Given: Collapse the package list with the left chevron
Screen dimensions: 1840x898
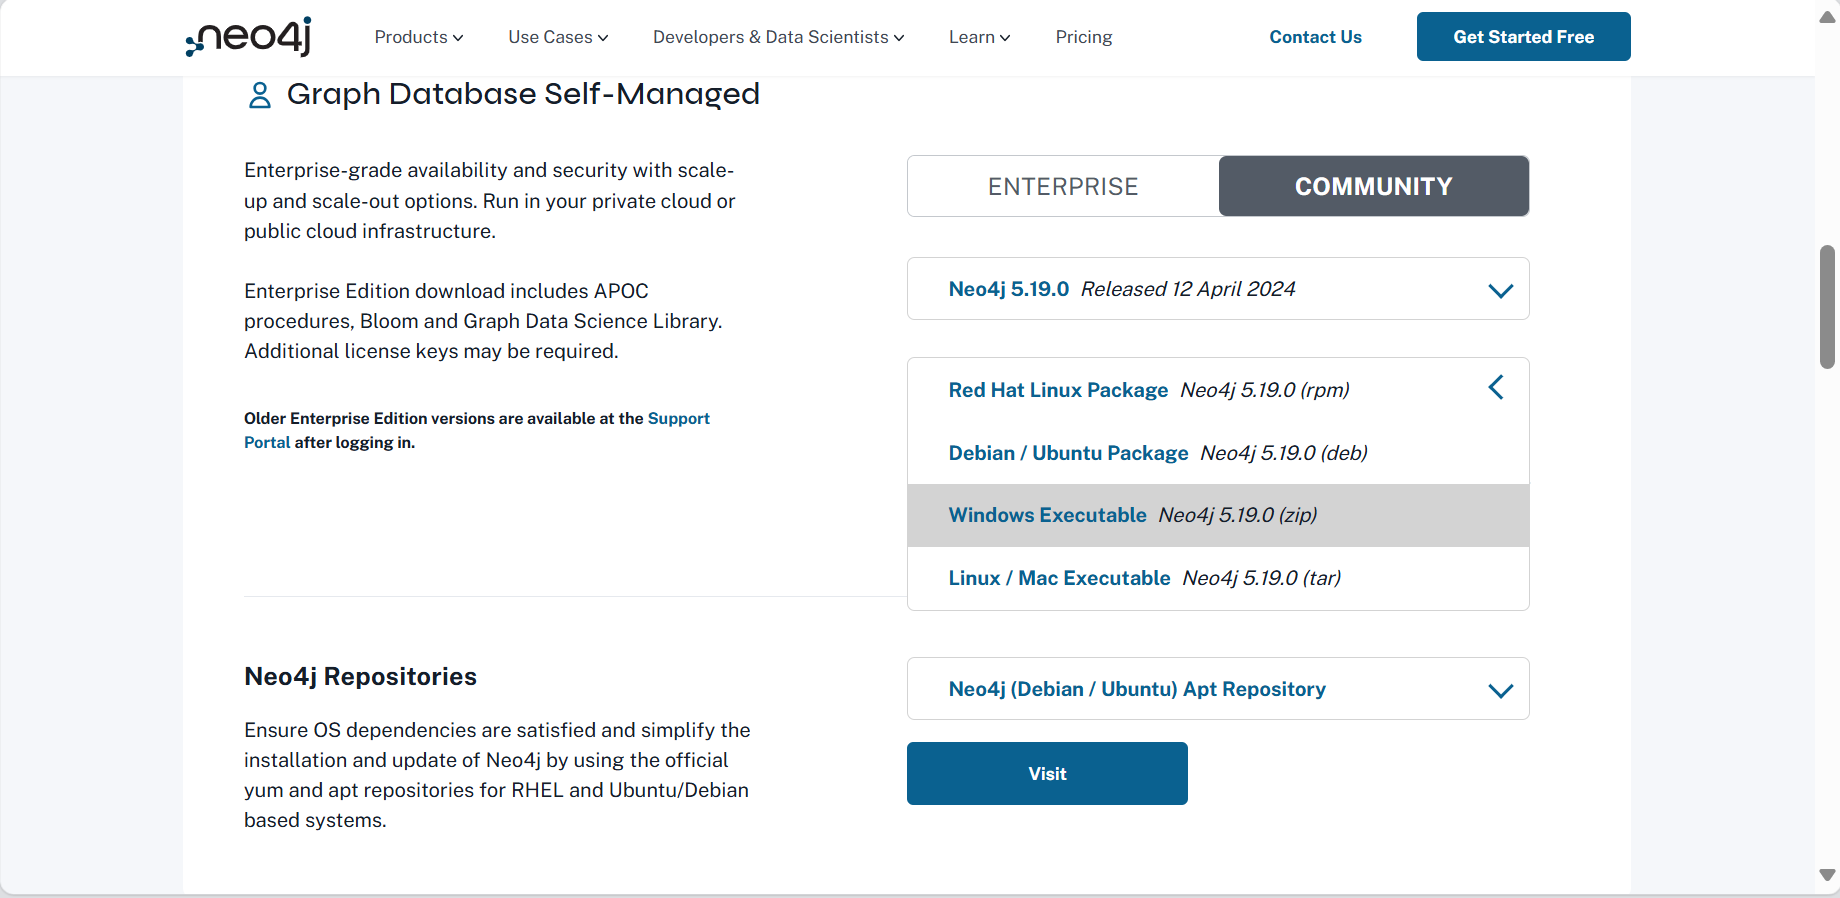Looking at the screenshot, I should [x=1496, y=387].
